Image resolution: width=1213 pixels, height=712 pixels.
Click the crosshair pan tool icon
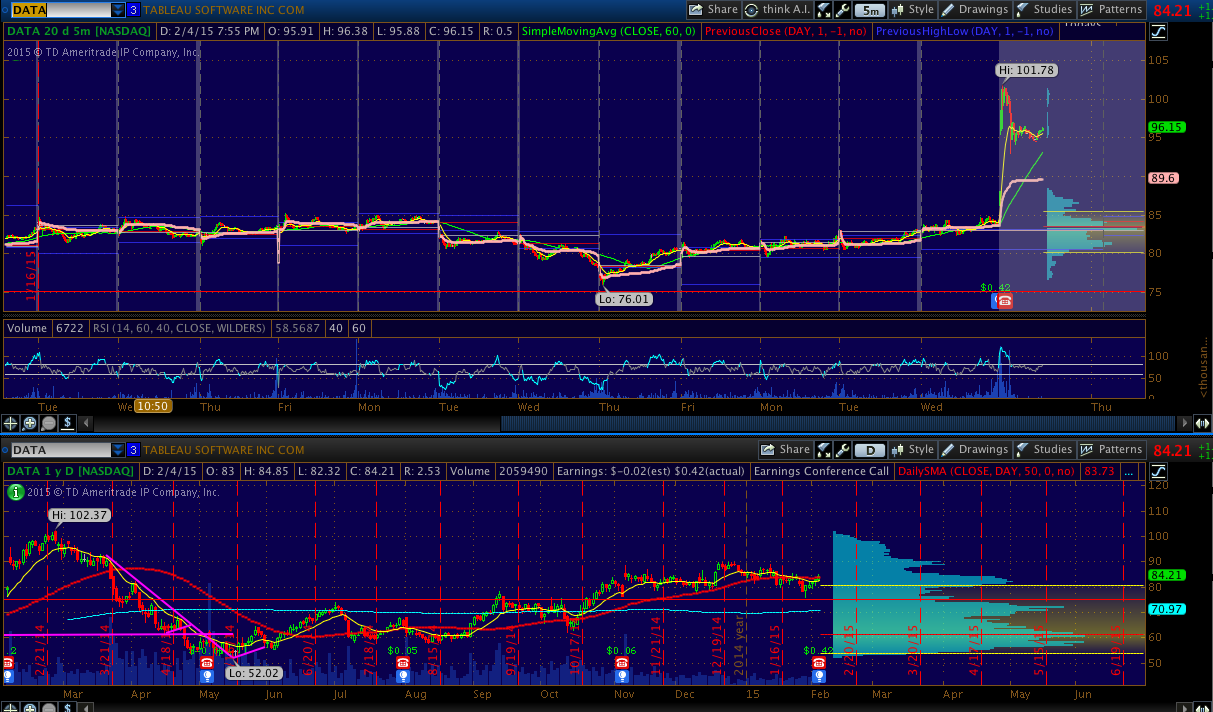12,423
